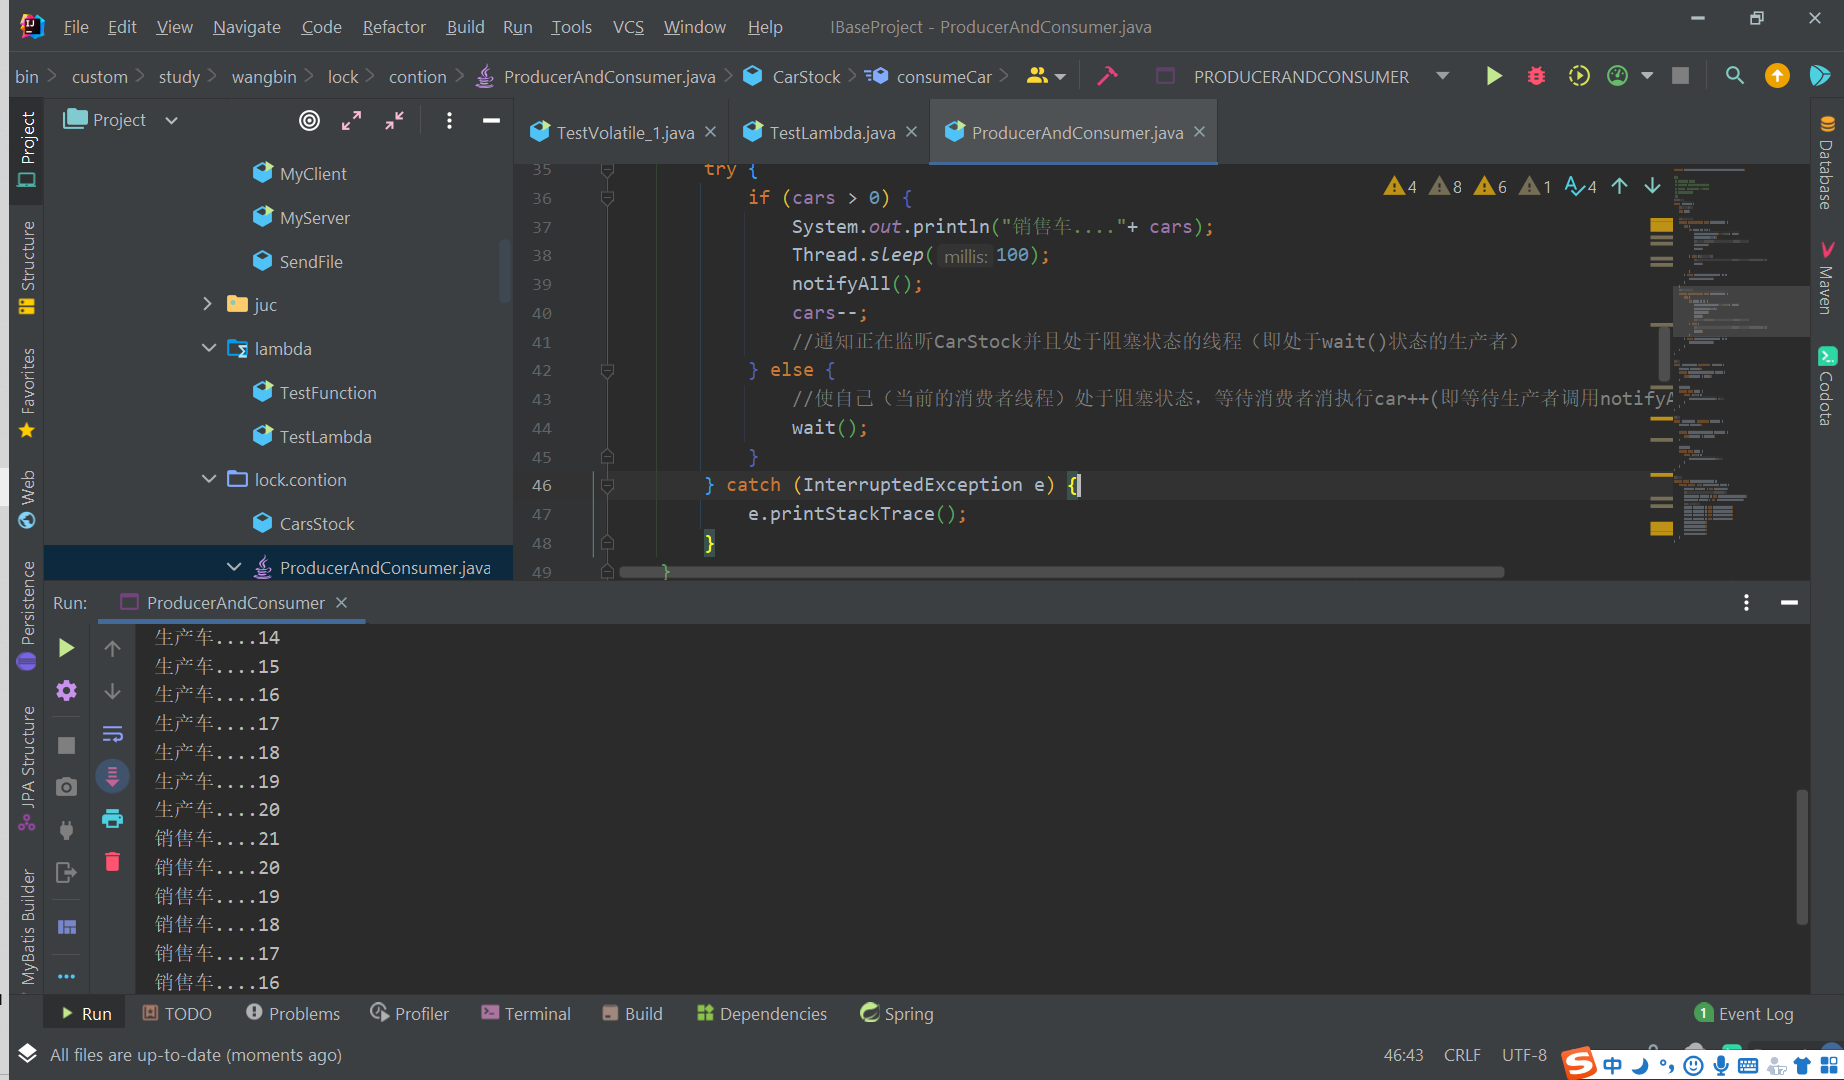1844x1080 pixels.
Task: Click the editor horizontal scrollbar
Action: point(1062,573)
